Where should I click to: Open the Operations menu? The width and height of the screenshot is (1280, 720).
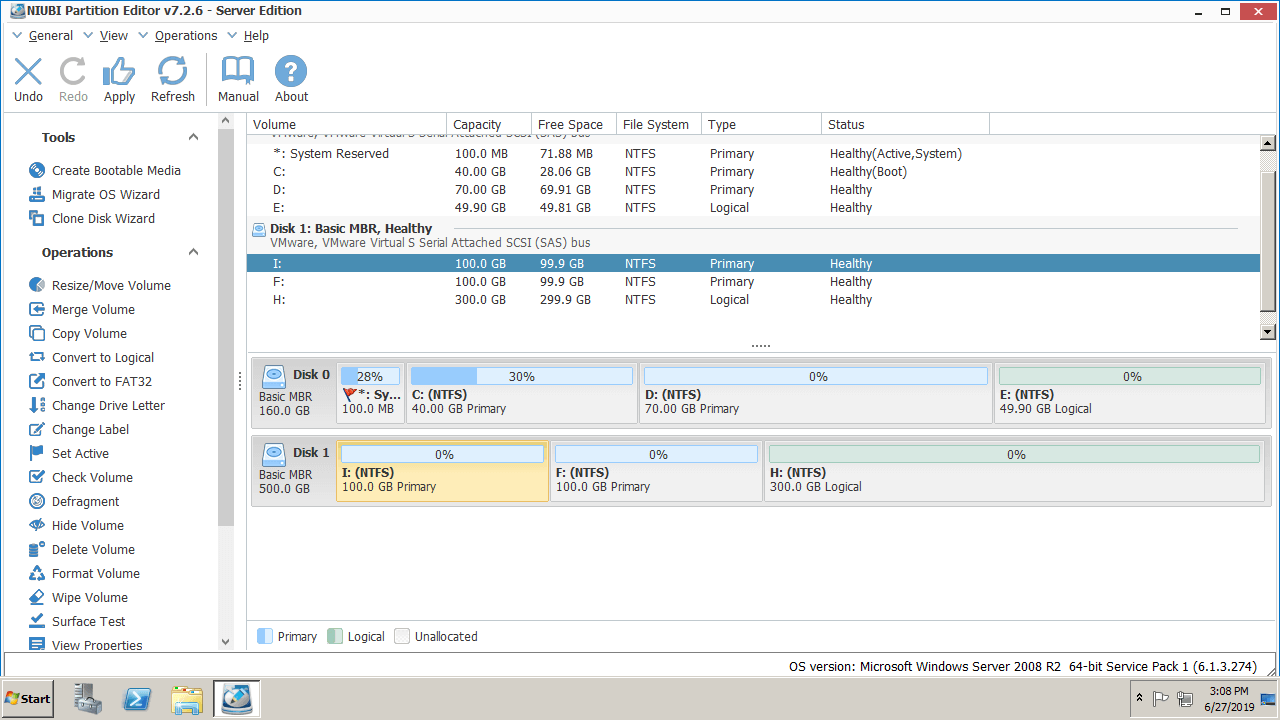click(185, 36)
